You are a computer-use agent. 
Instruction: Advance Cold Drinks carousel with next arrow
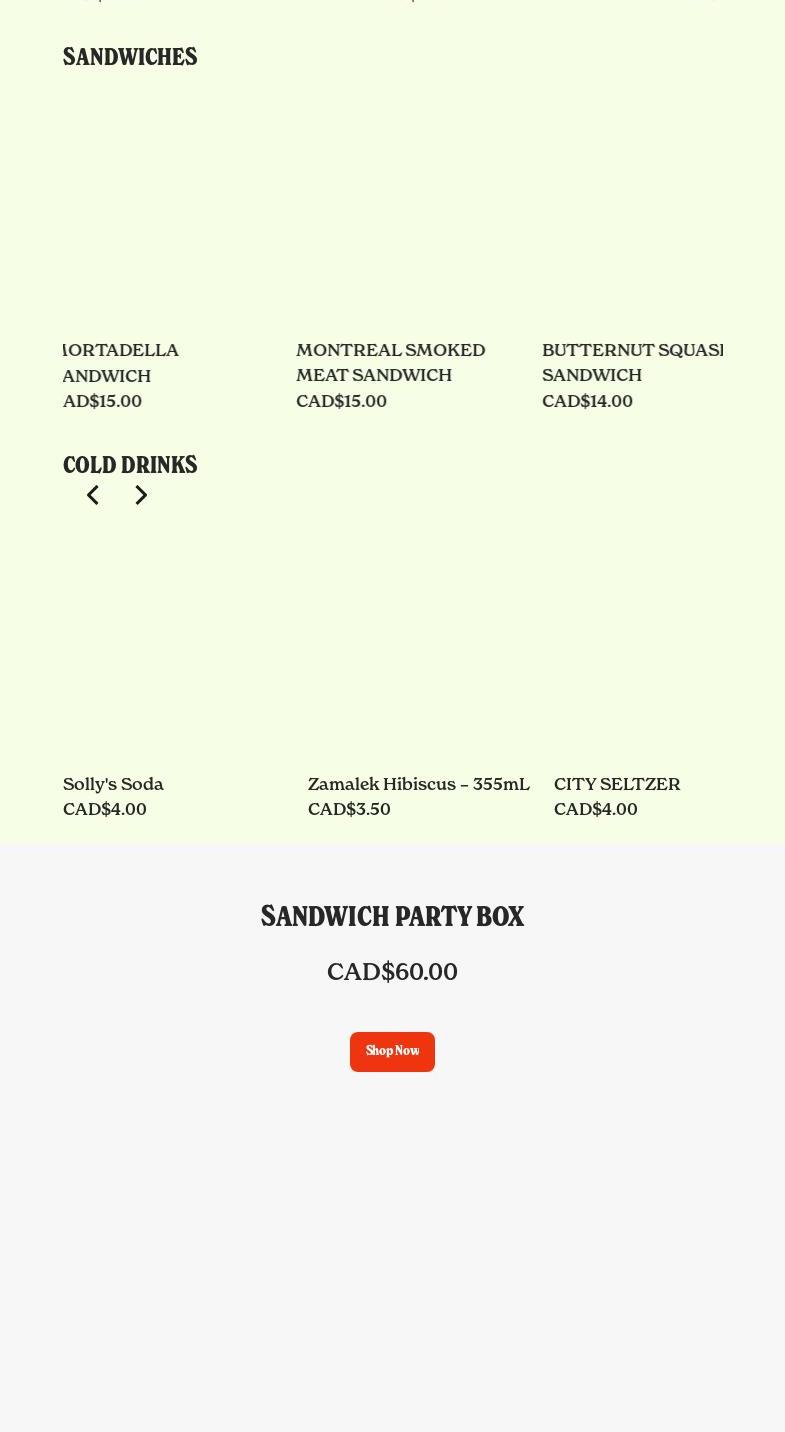pos(141,495)
